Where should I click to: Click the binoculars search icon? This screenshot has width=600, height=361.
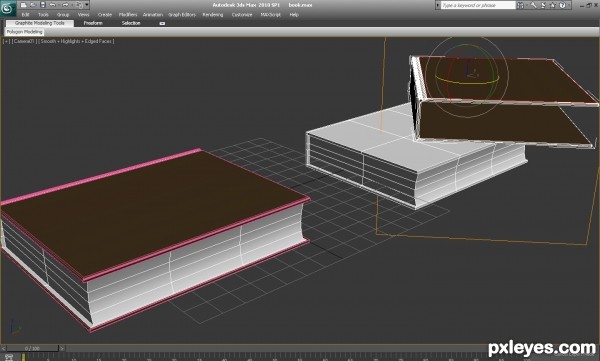coord(520,5)
